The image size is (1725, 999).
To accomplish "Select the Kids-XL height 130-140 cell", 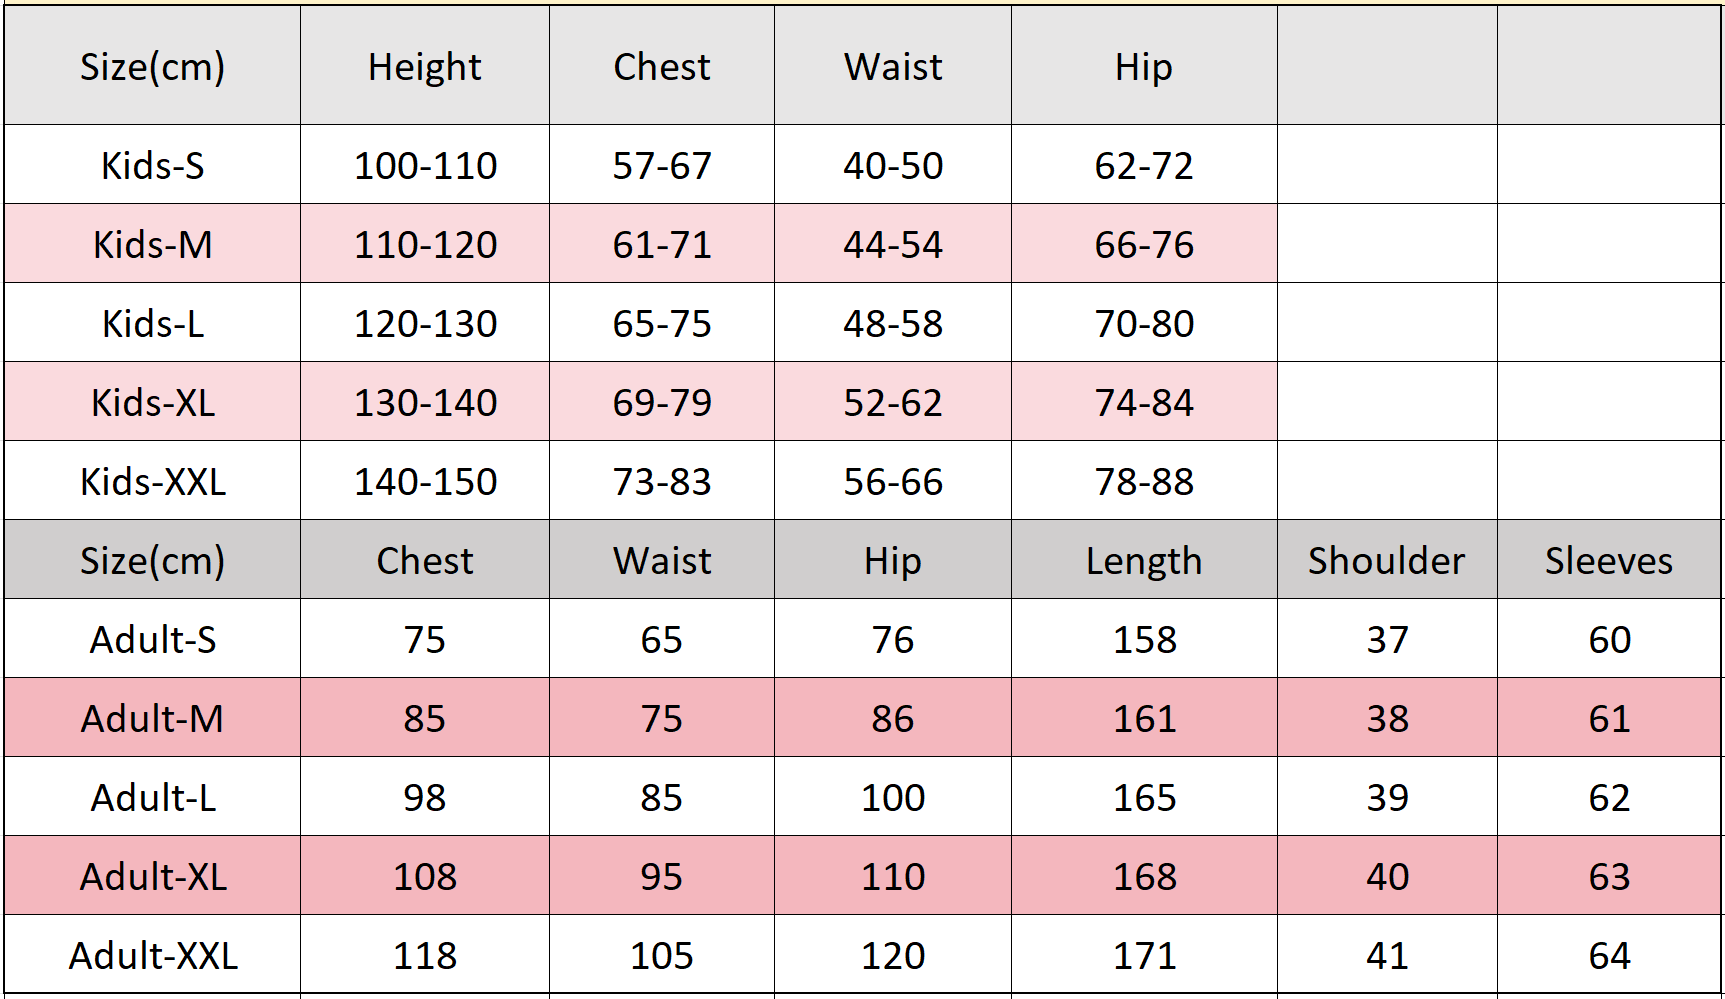I will click(x=425, y=402).
